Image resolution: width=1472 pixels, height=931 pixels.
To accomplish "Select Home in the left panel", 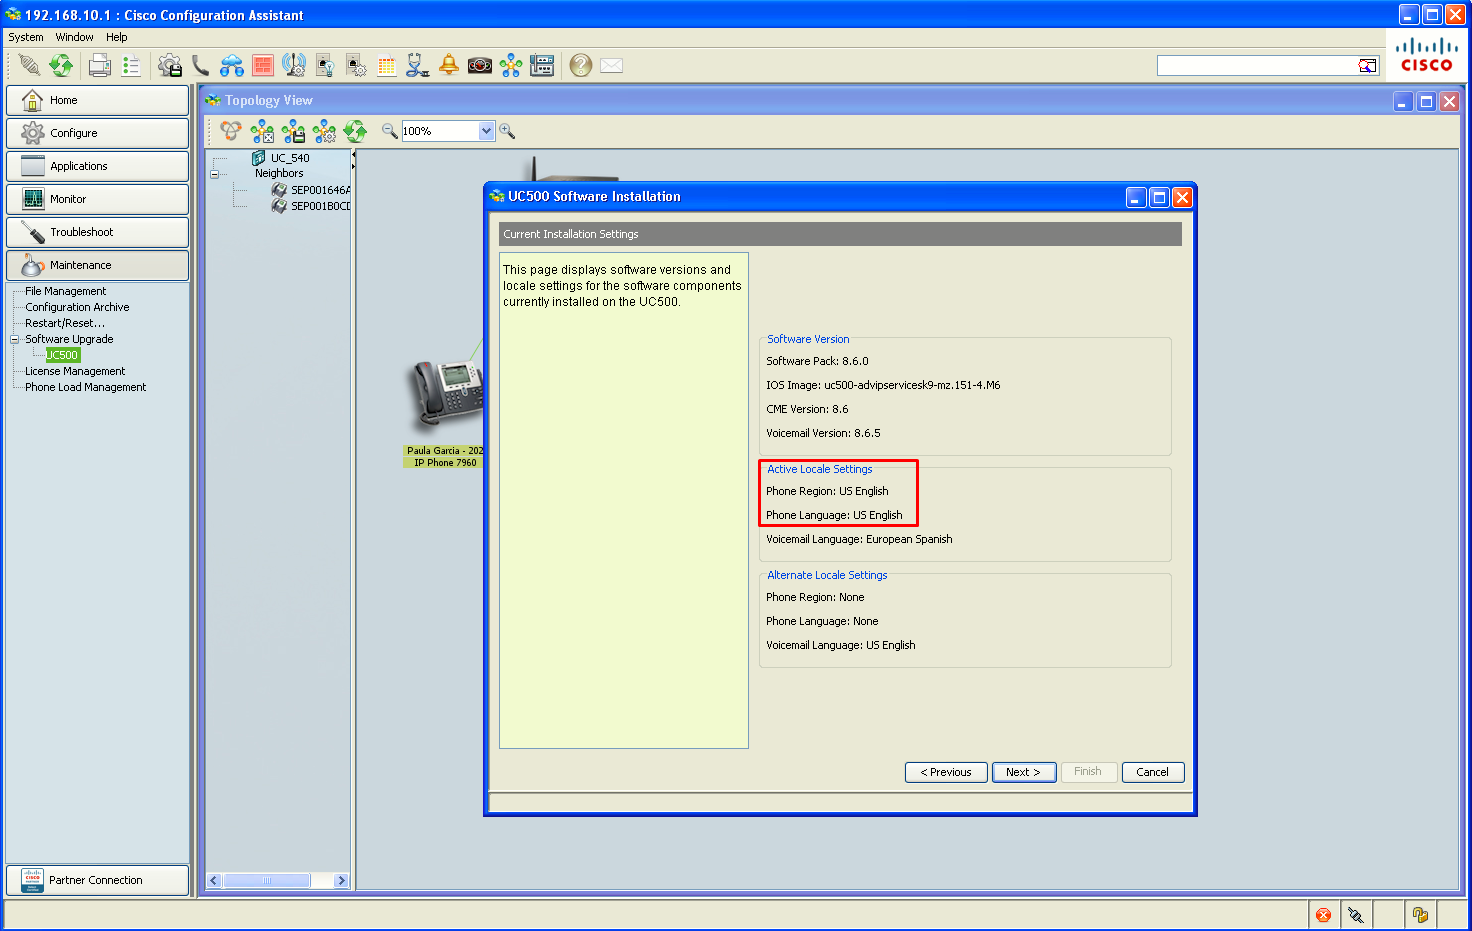I will [x=97, y=100].
